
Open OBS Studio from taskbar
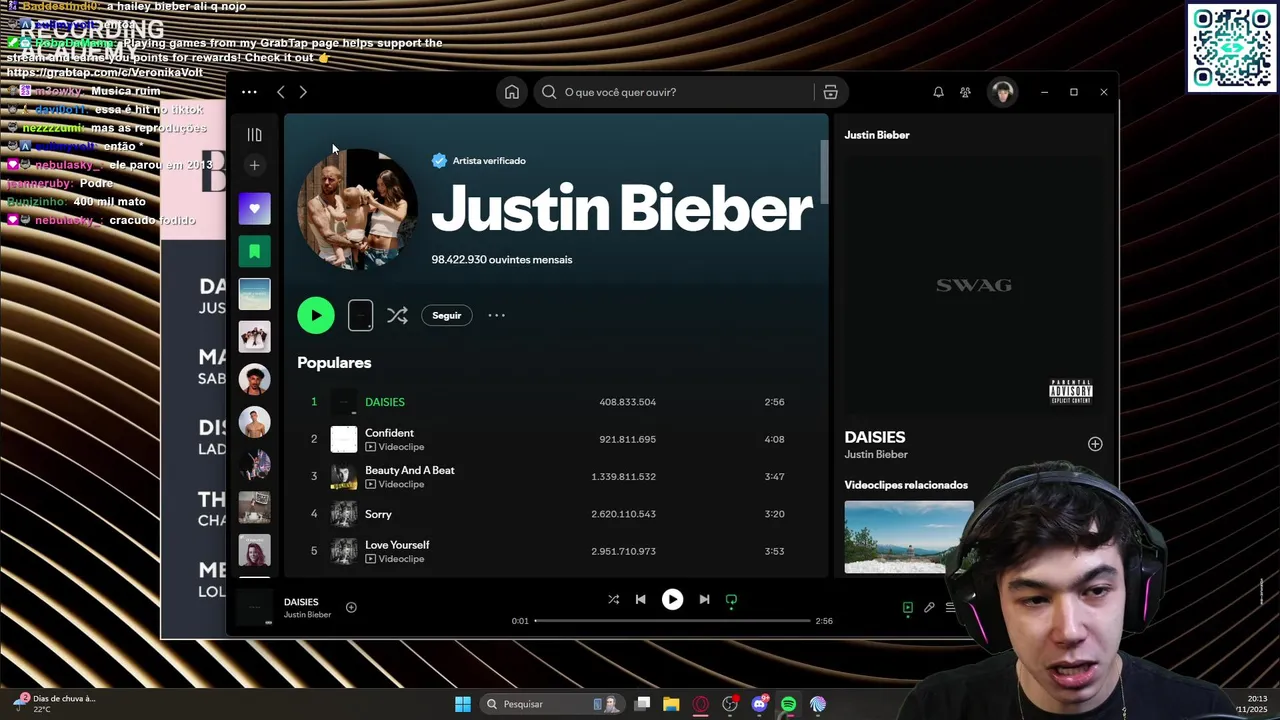click(x=730, y=704)
